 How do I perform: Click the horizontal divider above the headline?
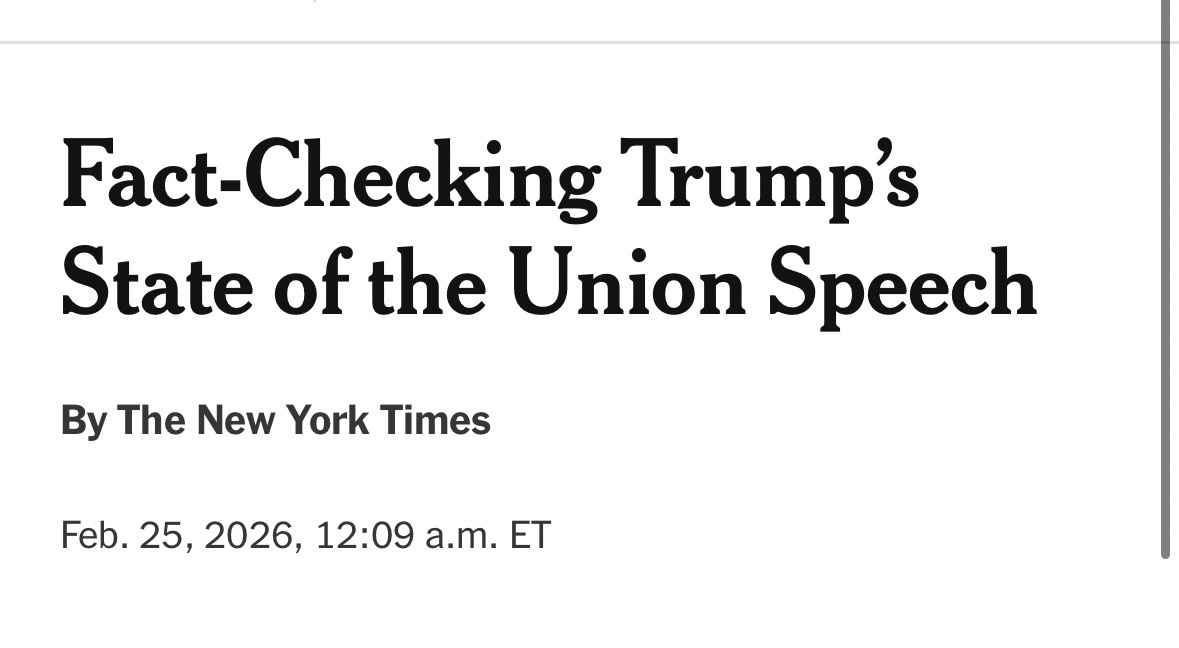point(580,42)
